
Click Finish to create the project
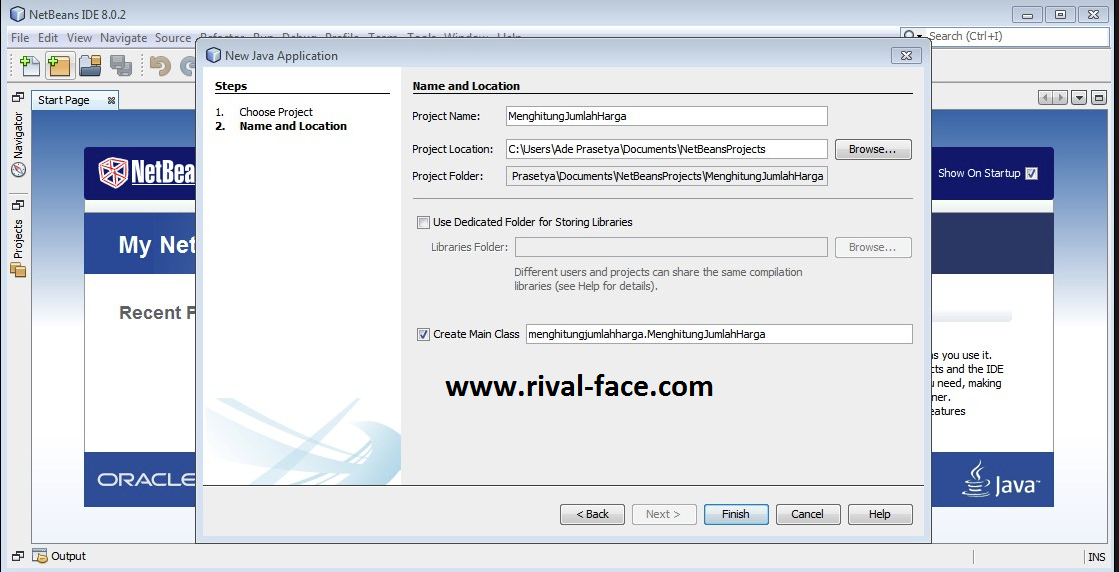(736, 514)
